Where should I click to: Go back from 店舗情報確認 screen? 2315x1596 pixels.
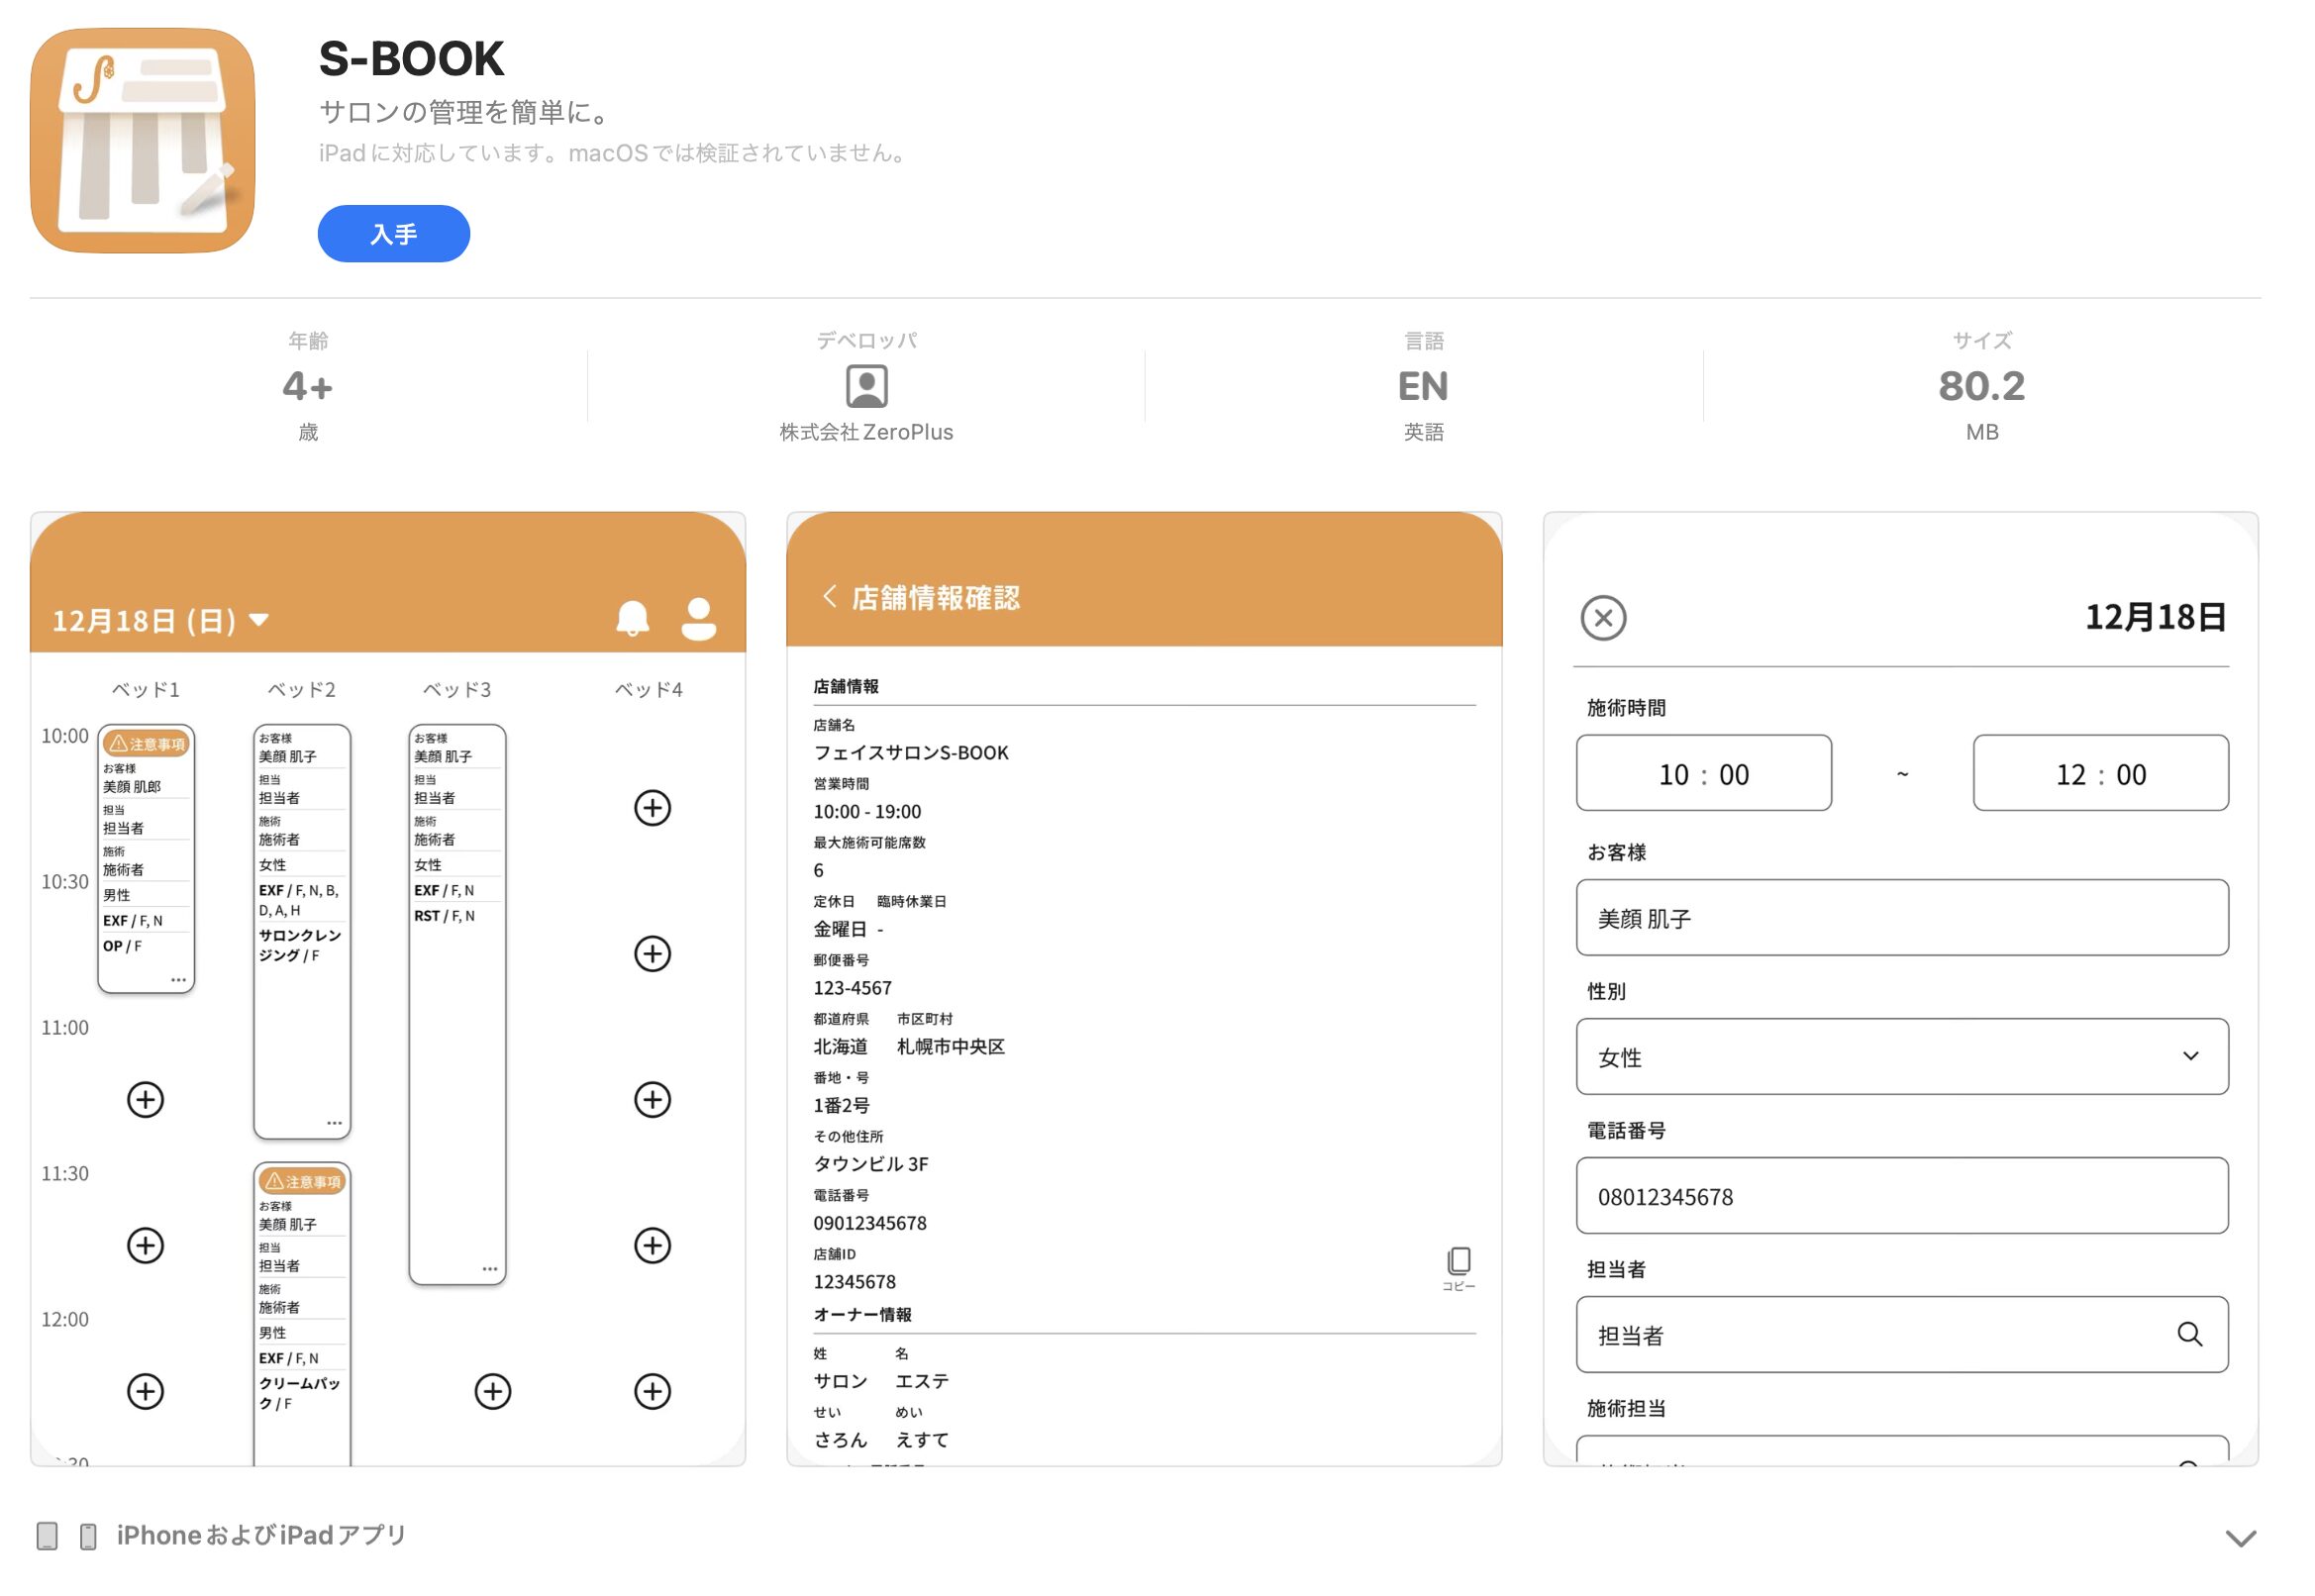[x=829, y=597]
